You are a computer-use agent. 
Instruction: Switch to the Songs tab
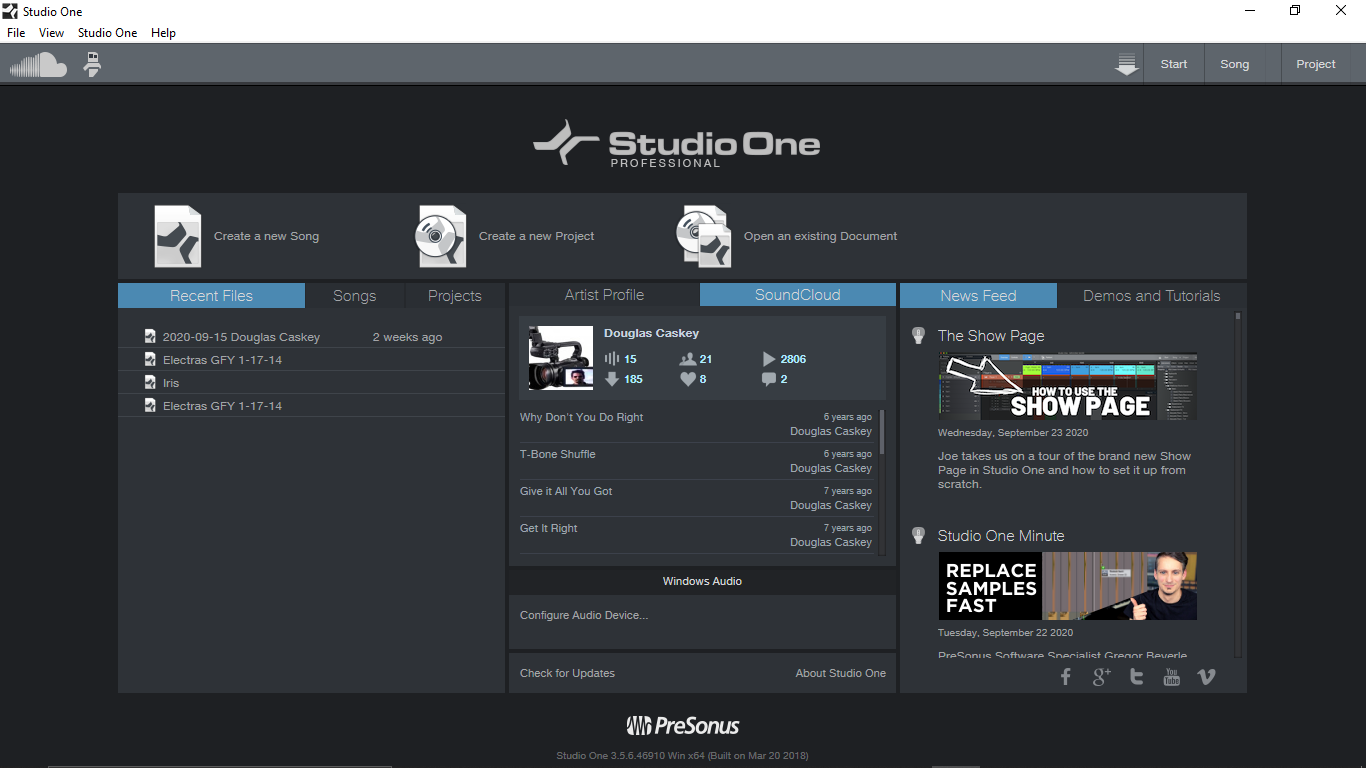[x=354, y=296]
